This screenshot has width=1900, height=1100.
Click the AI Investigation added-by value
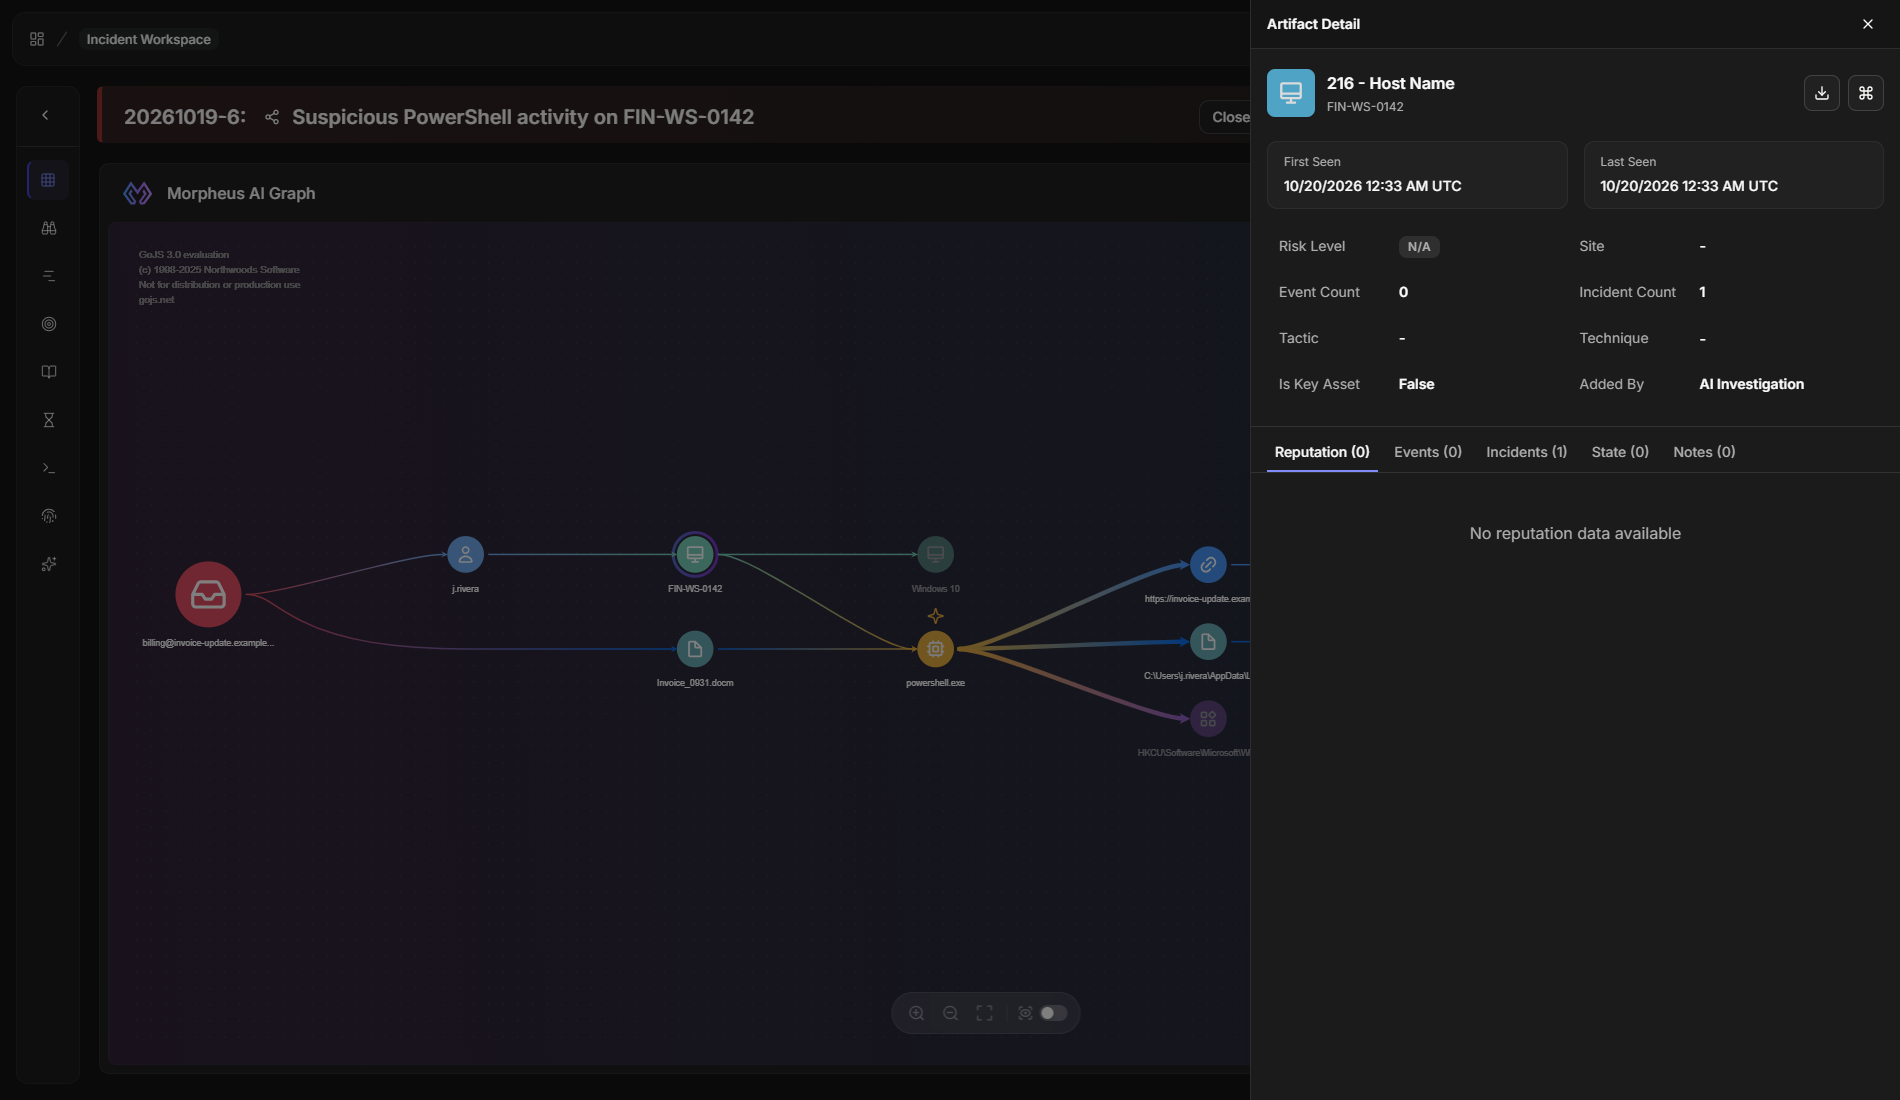pyautogui.click(x=1751, y=384)
